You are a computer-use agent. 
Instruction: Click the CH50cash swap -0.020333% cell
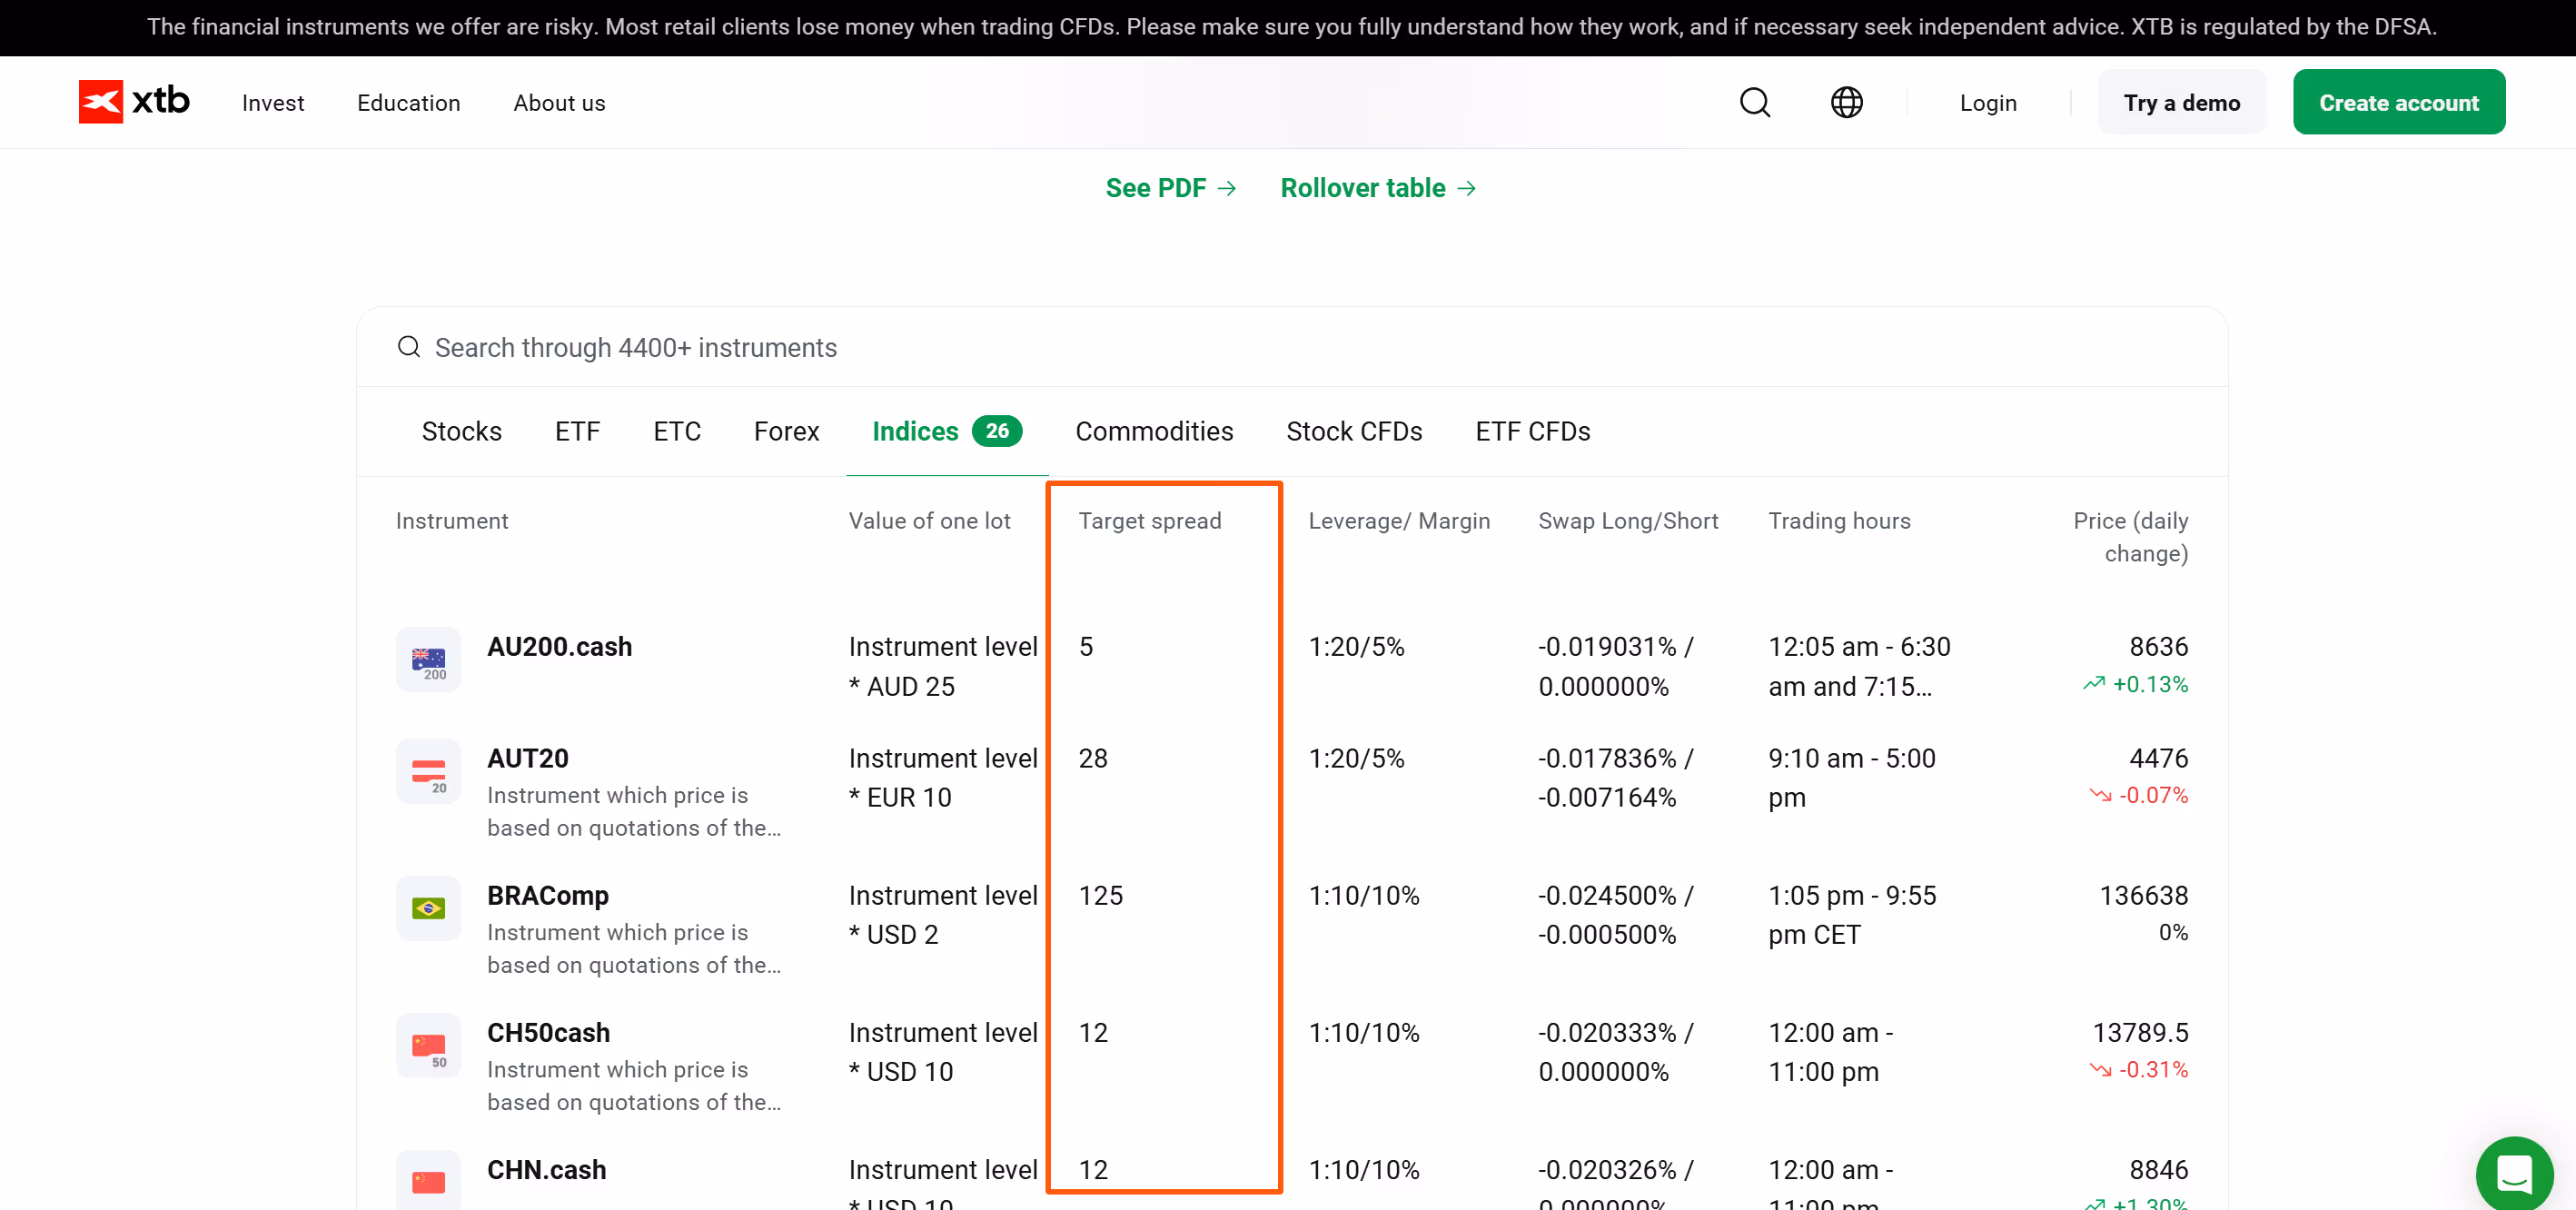point(1616,1052)
